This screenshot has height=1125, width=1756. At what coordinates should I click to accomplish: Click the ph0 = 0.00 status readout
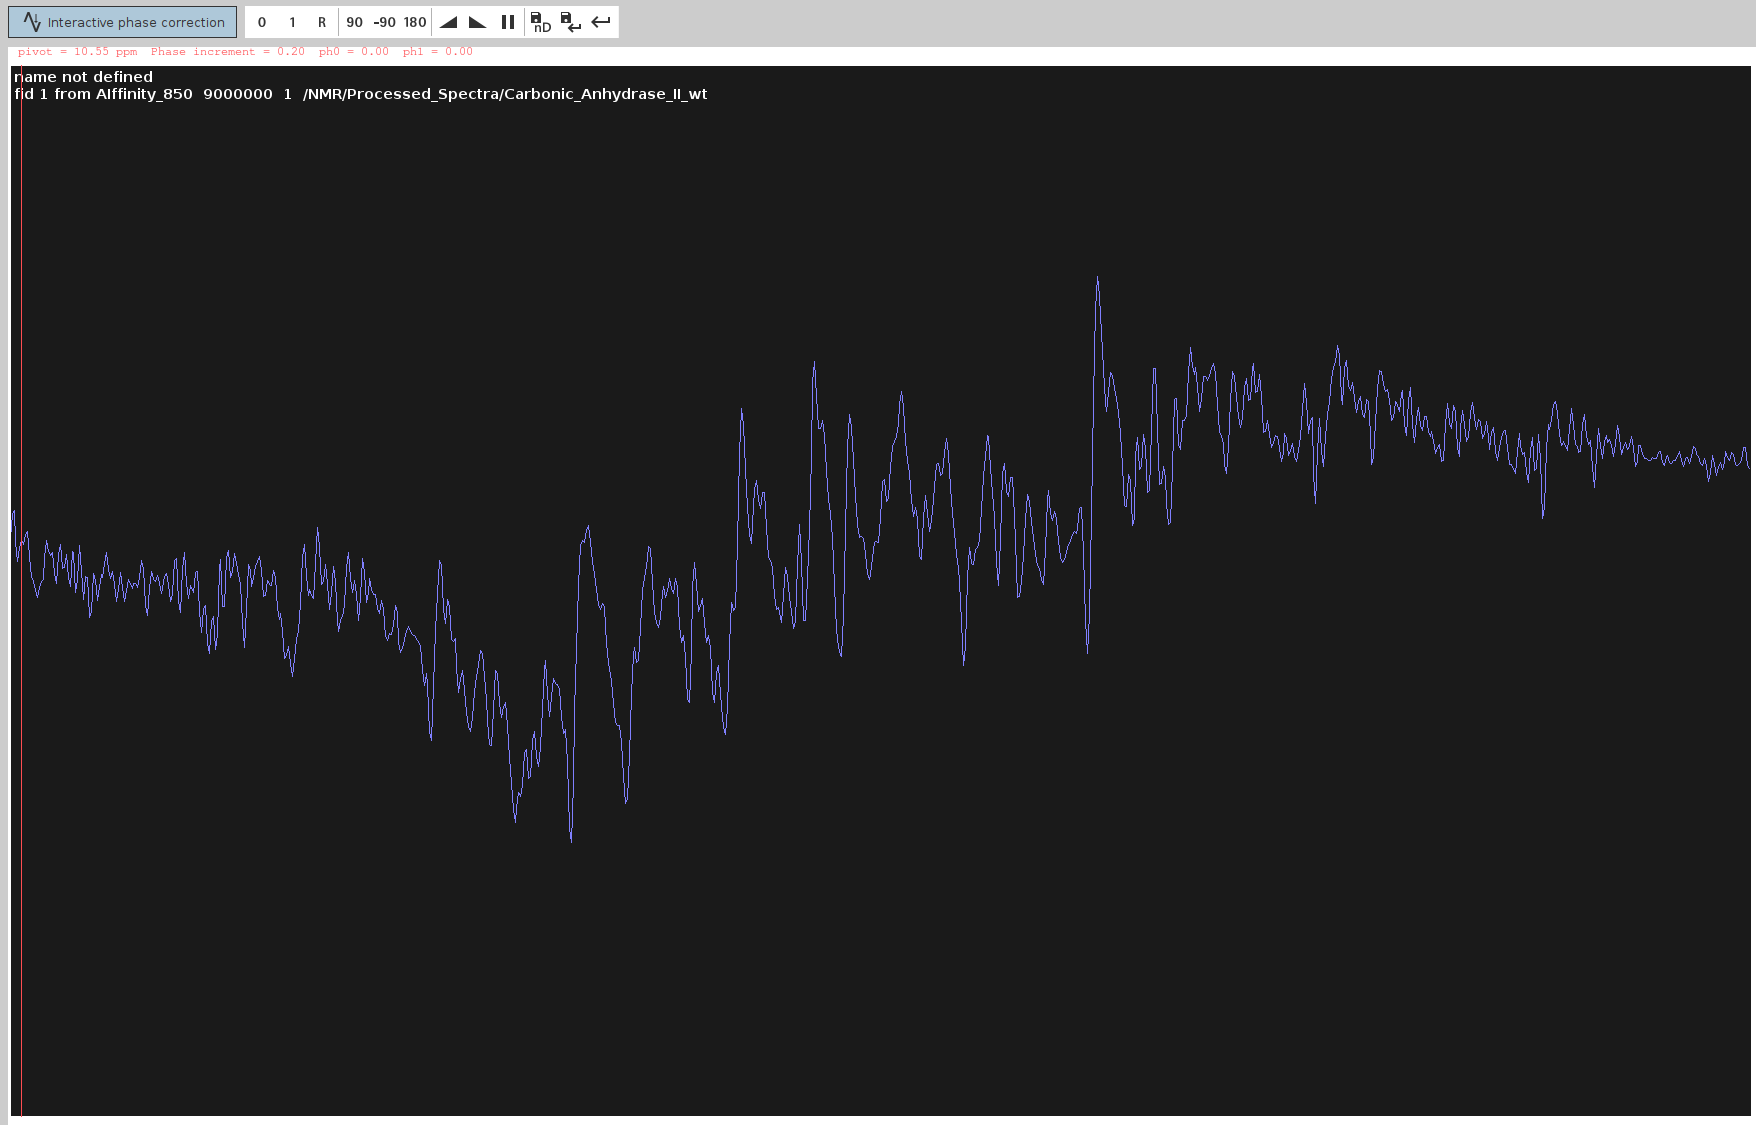(x=353, y=52)
